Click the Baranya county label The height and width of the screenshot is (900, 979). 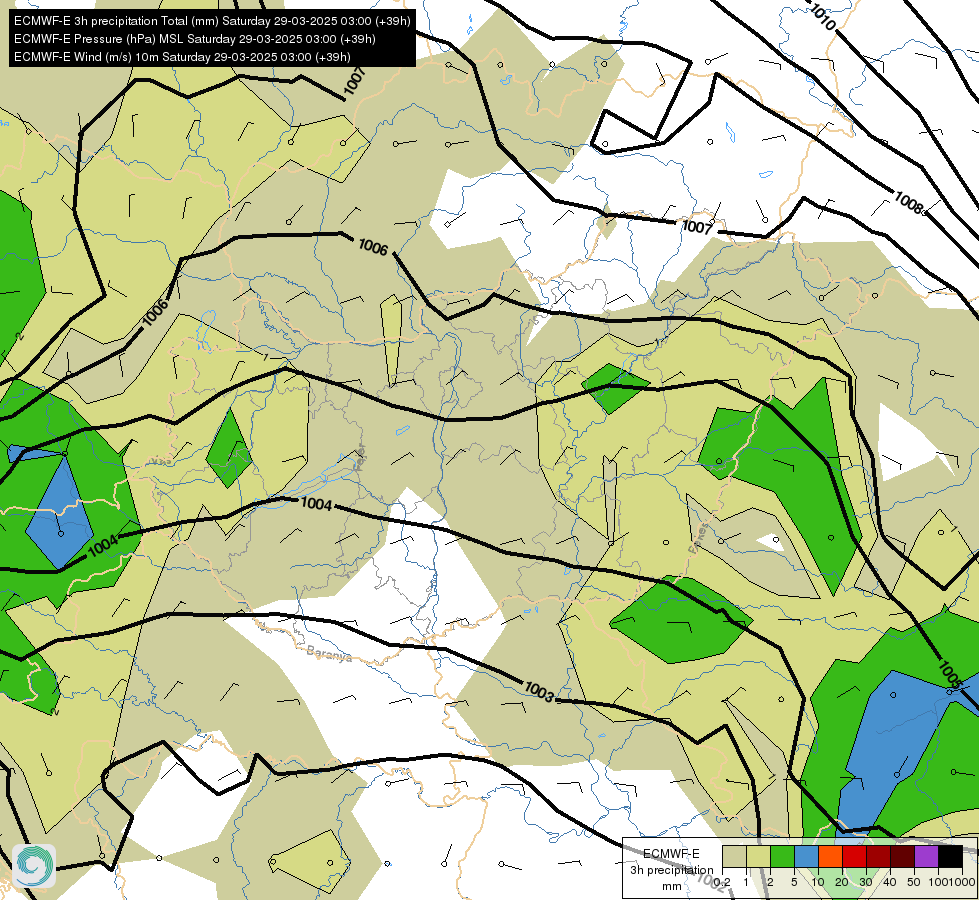329,654
